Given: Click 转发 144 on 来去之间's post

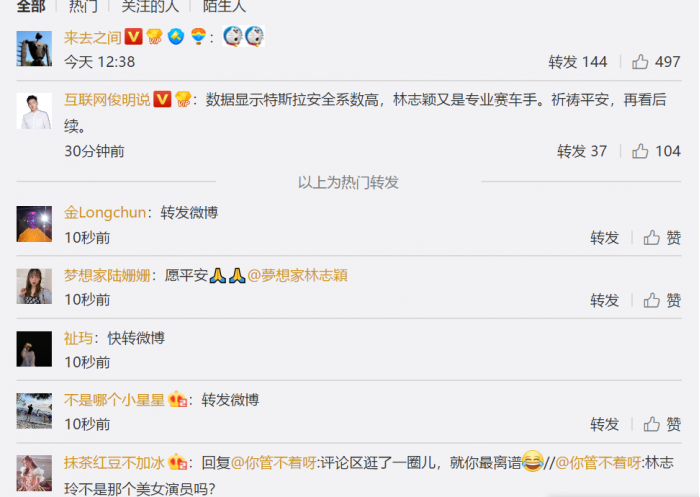Looking at the screenshot, I should (578, 62).
